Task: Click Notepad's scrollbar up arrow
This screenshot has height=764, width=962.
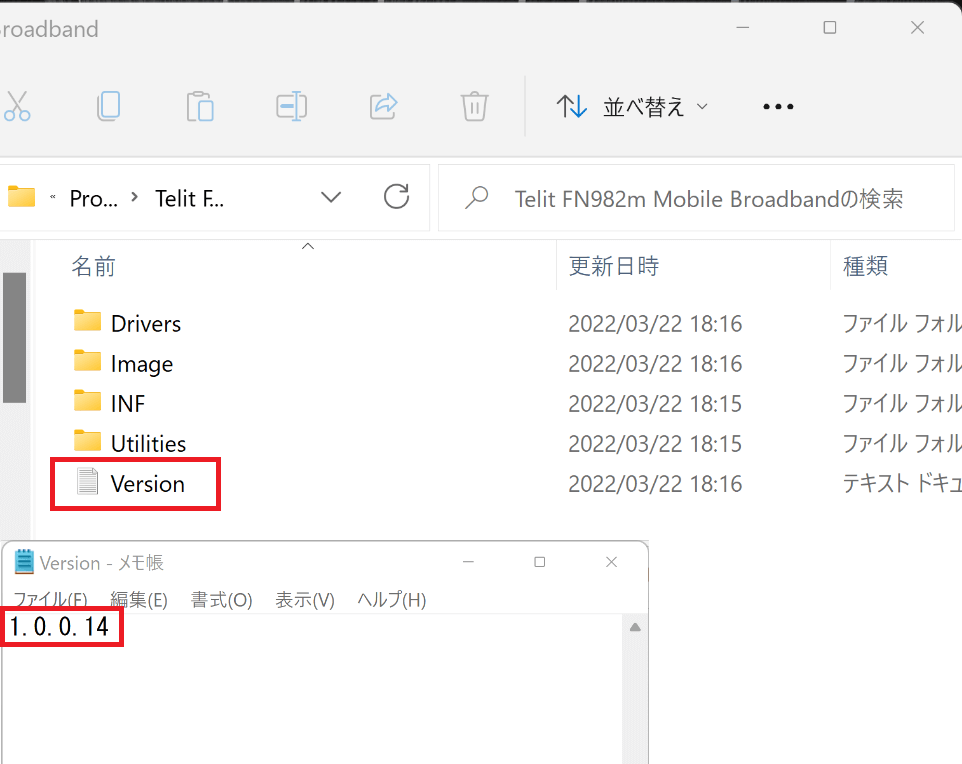Action: click(635, 627)
